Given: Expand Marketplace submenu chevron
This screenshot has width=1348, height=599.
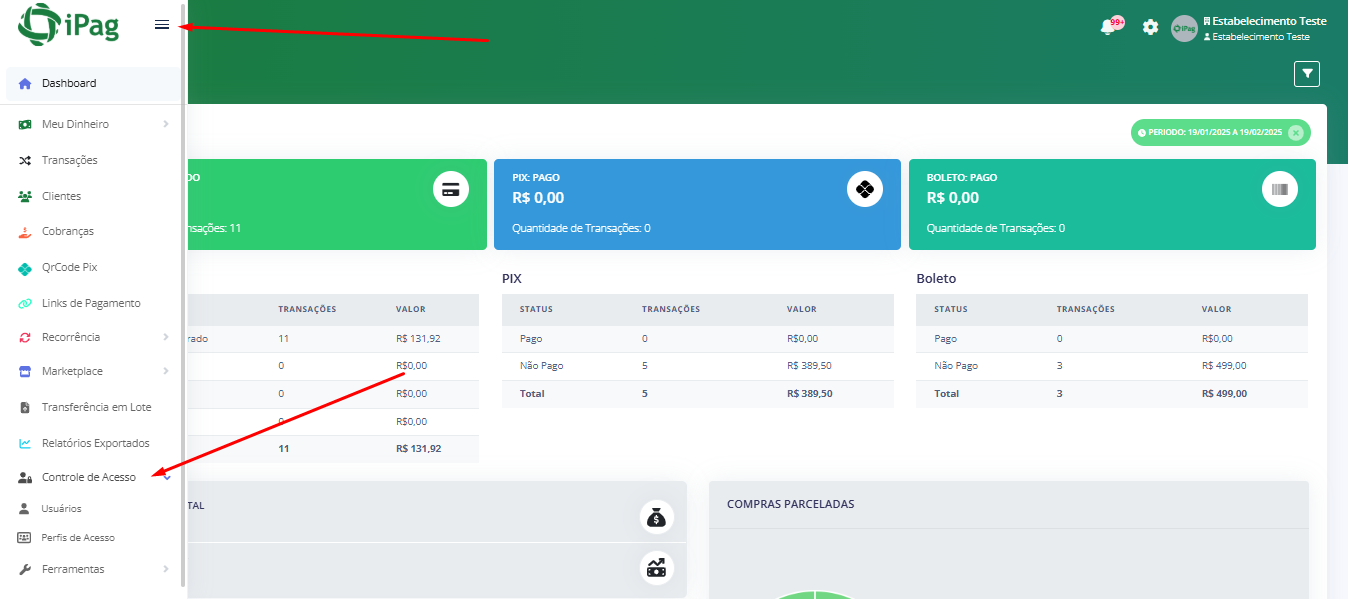Looking at the screenshot, I should (166, 371).
